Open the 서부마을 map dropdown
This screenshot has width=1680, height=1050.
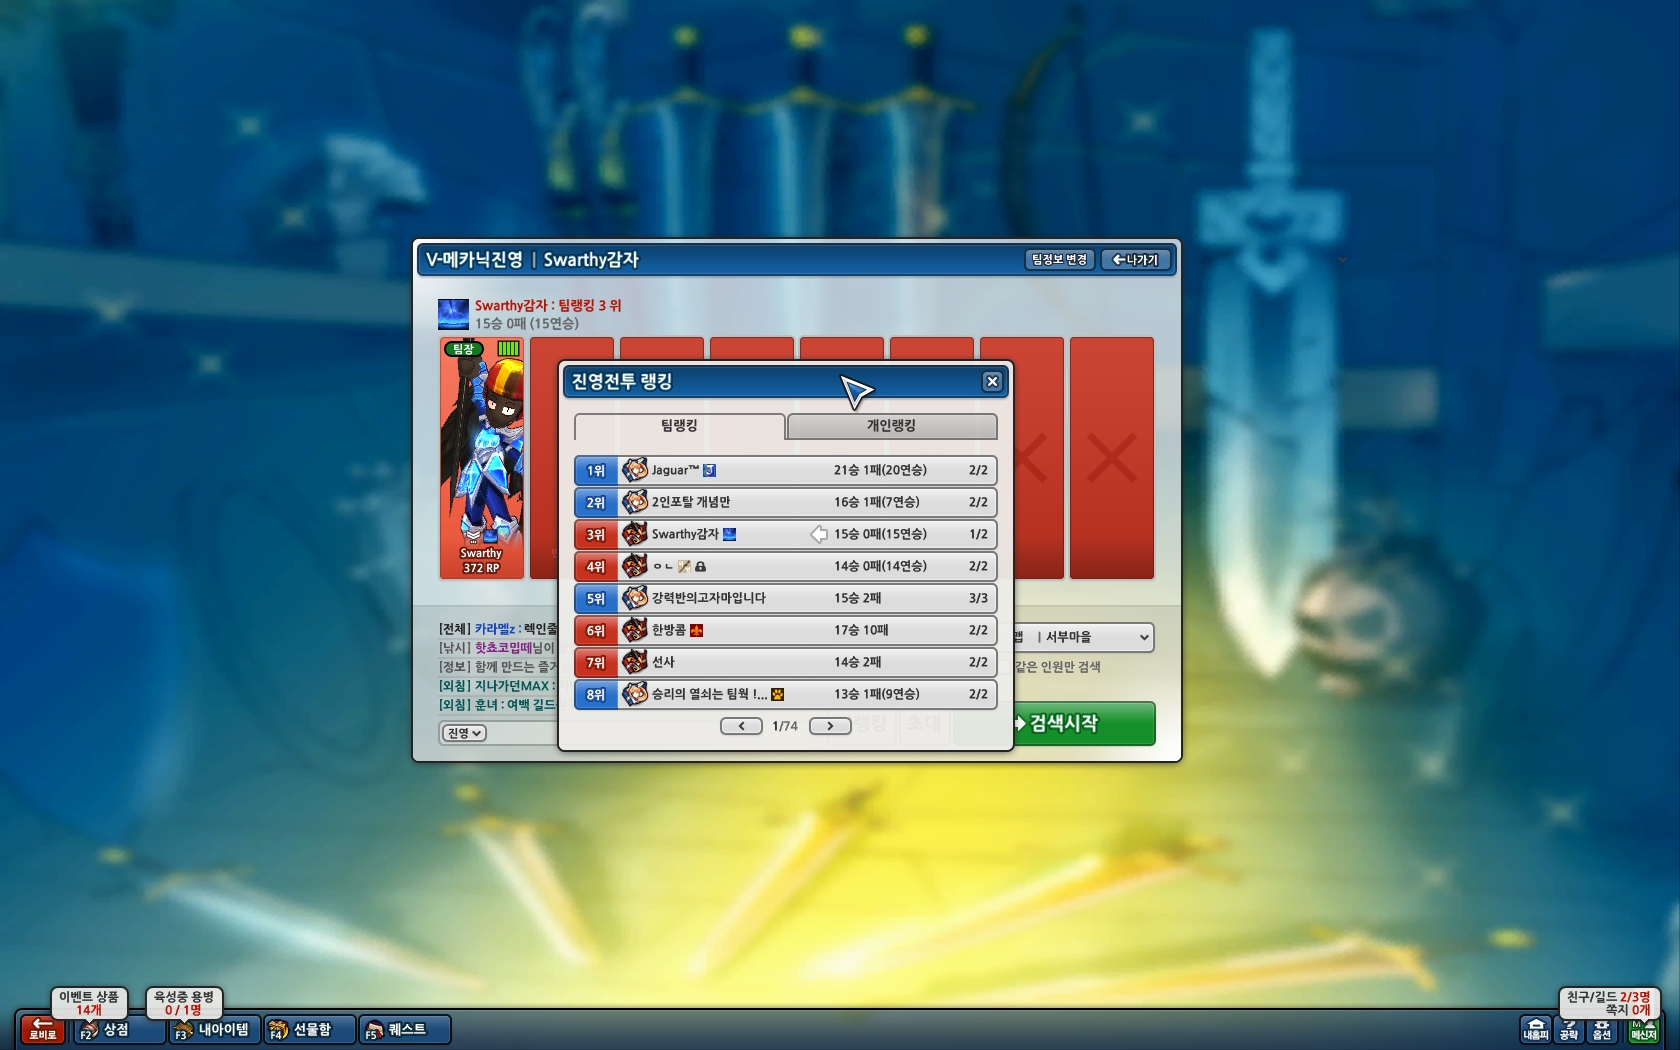click(x=1085, y=637)
